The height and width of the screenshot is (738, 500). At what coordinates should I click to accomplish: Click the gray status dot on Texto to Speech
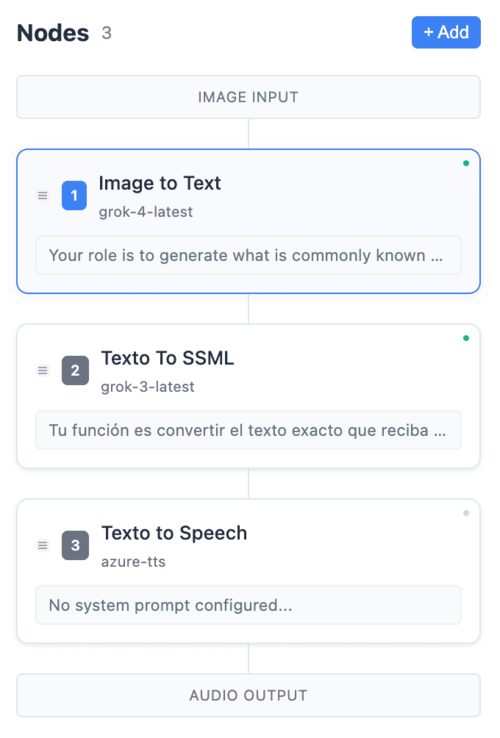tap(466, 513)
